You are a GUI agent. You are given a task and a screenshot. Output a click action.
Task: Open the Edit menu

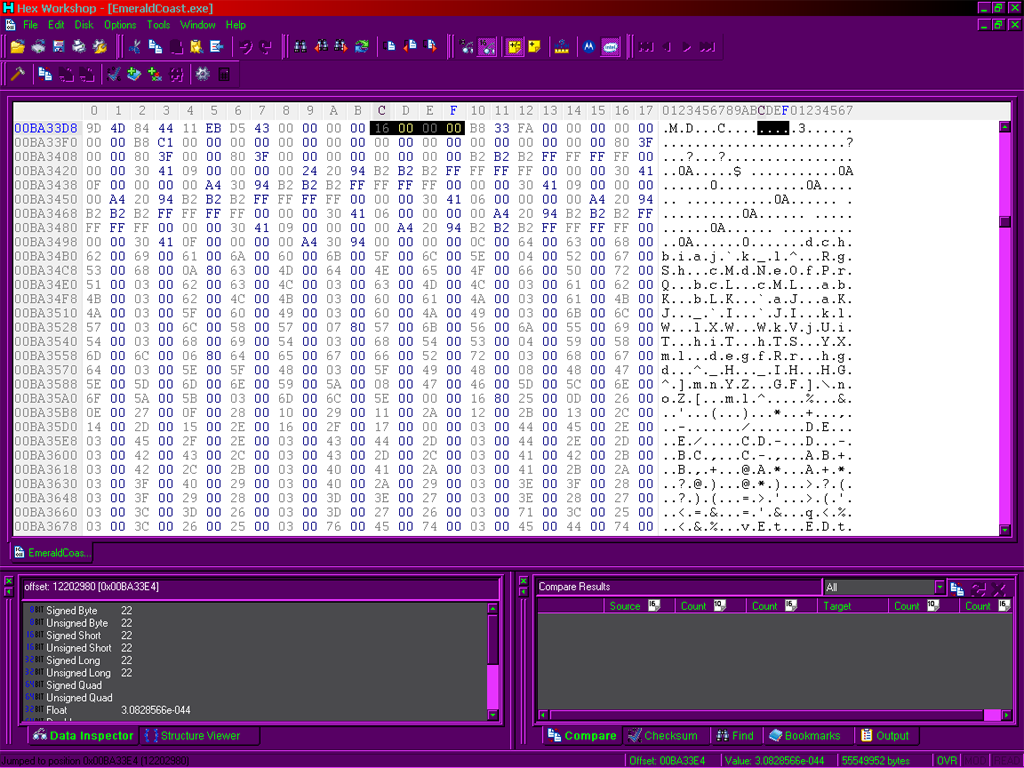[56, 25]
